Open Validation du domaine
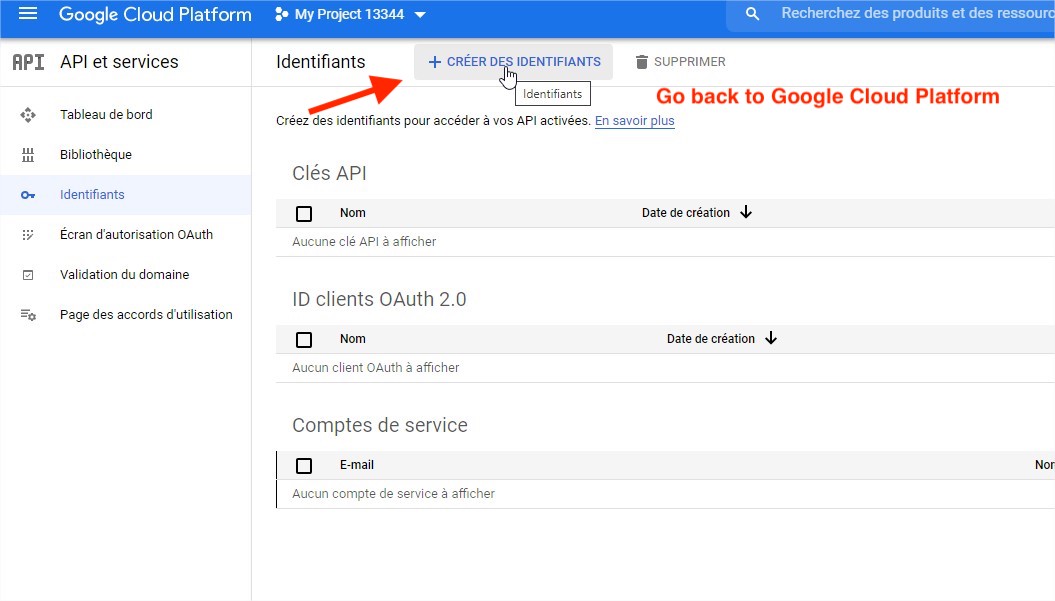 [124, 275]
